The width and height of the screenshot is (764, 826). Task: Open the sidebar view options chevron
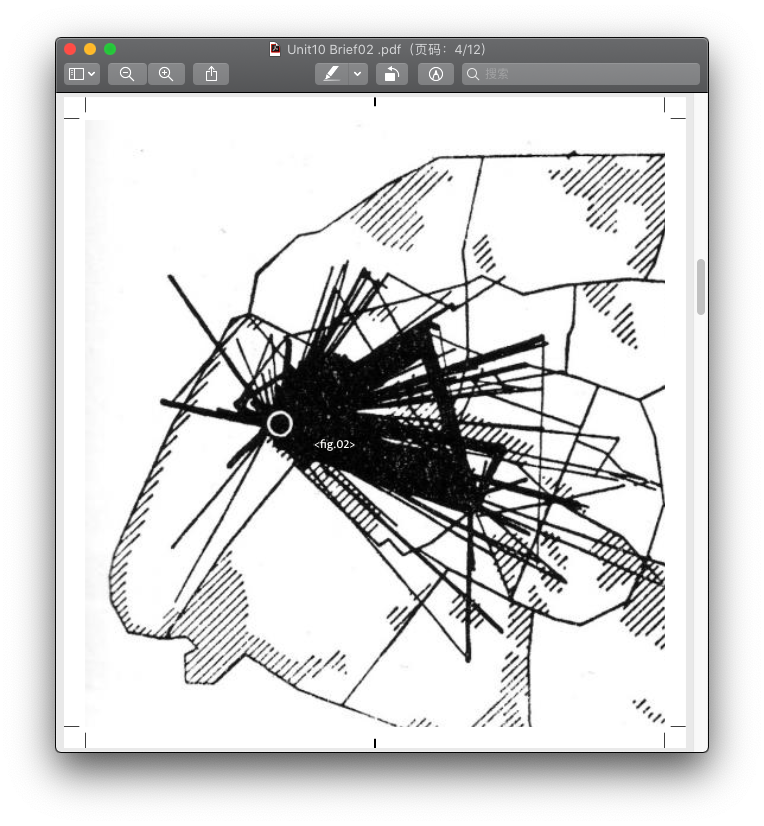[92, 74]
